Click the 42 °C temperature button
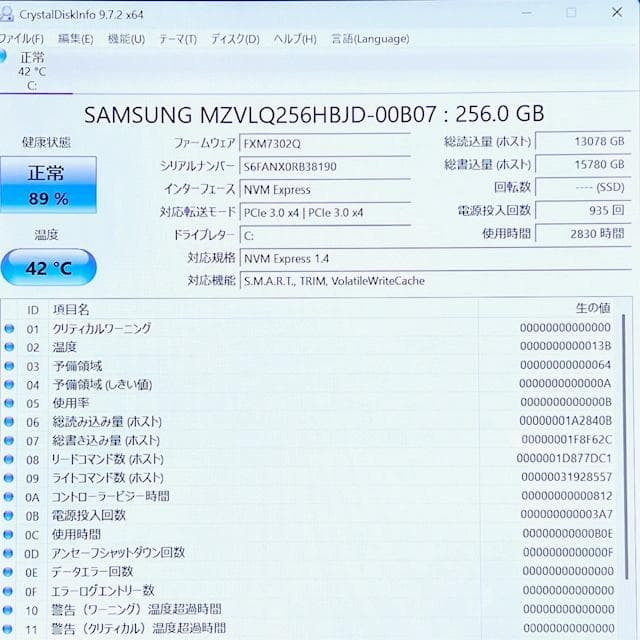The image size is (640, 640). 49,268
